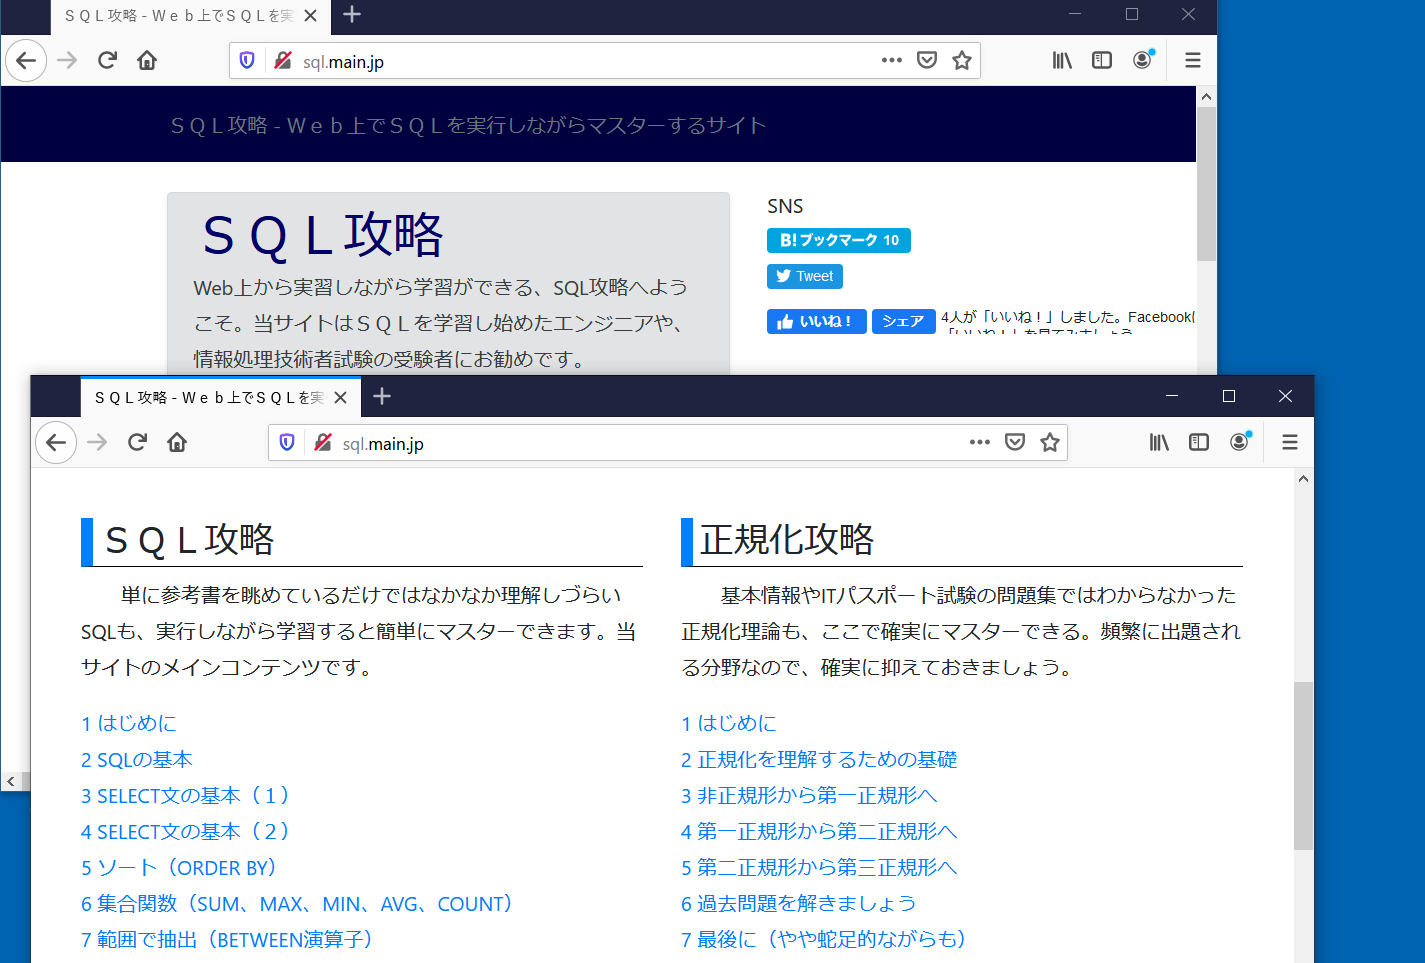Bookmark star in background window
The width and height of the screenshot is (1425, 963).
pos(962,60)
